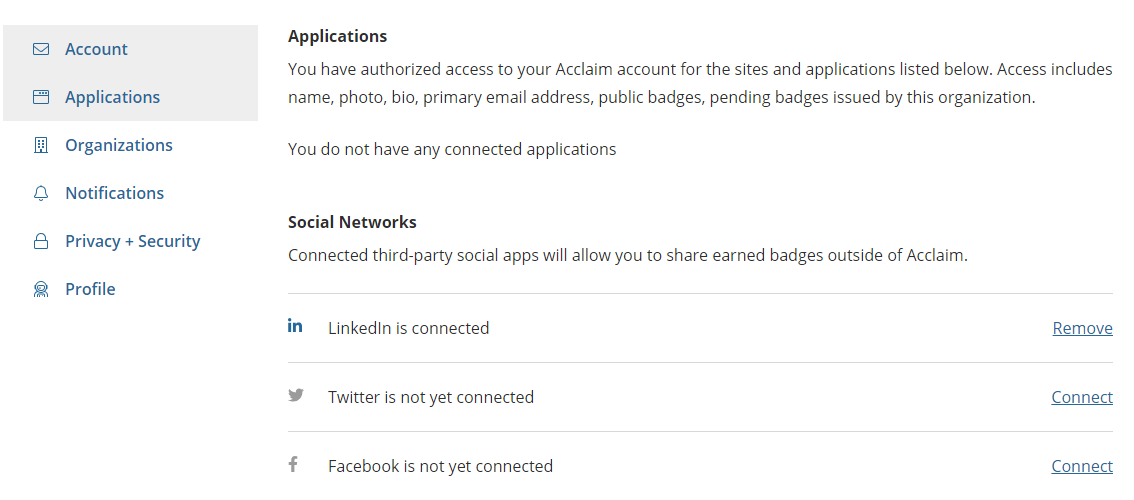The image size is (1134, 500).
Task: Open the Account settings section
Action: point(96,49)
